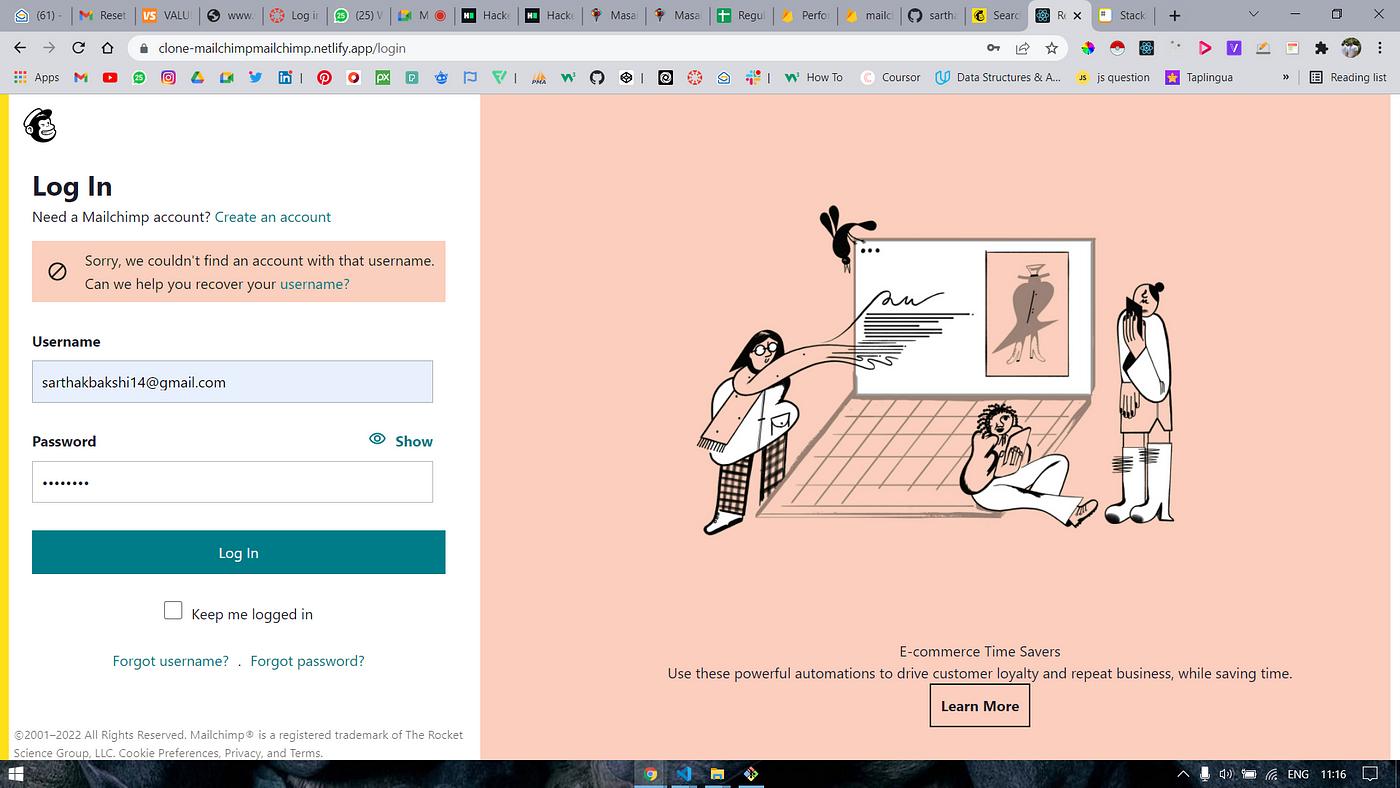The height and width of the screenshot is (788, 1400).
Task: Switch to the Reset Gmail tab
Action: (x=103, y=15)
